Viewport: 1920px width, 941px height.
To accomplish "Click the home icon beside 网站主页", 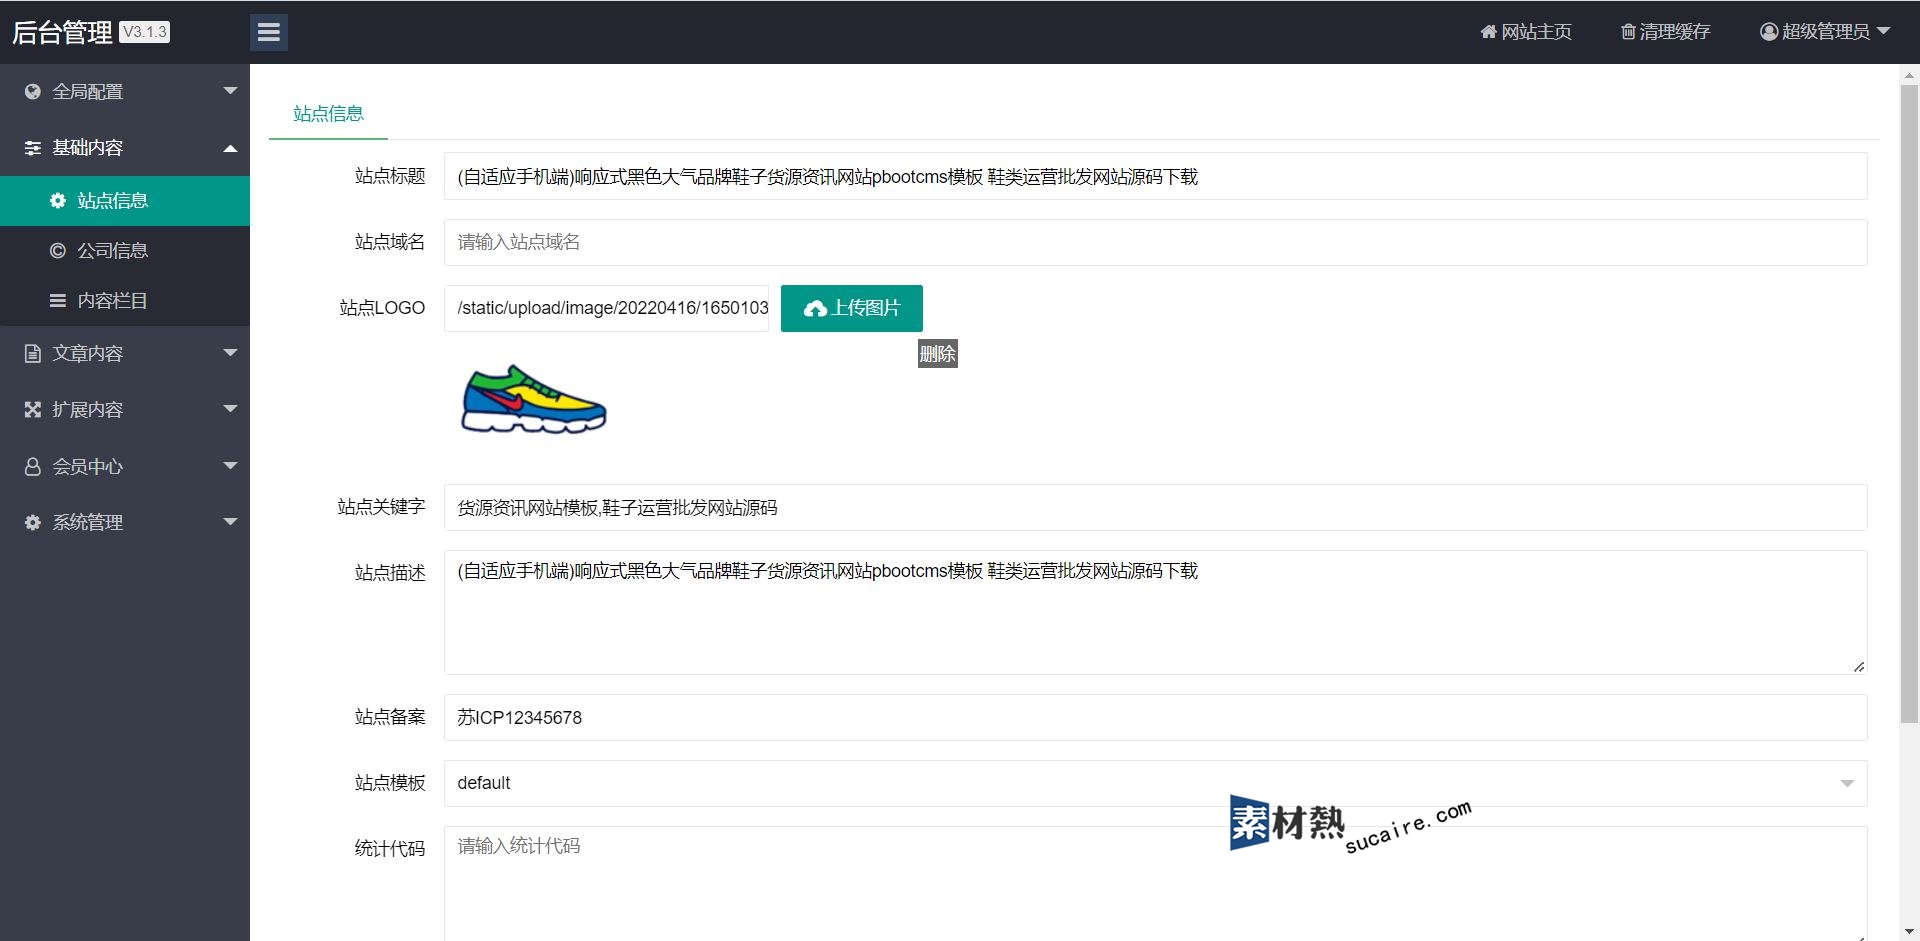I will point(1488,32).
